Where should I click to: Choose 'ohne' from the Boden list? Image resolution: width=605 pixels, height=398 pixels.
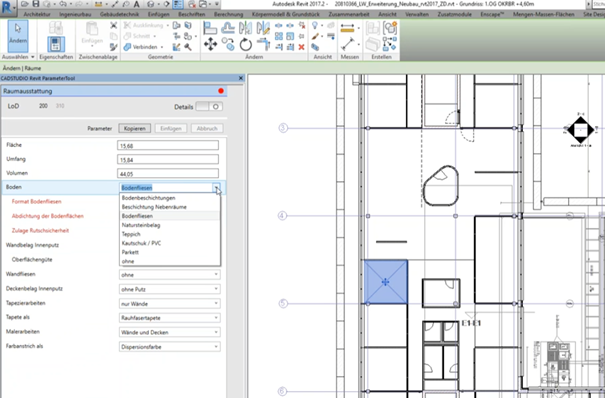point(170,261)
